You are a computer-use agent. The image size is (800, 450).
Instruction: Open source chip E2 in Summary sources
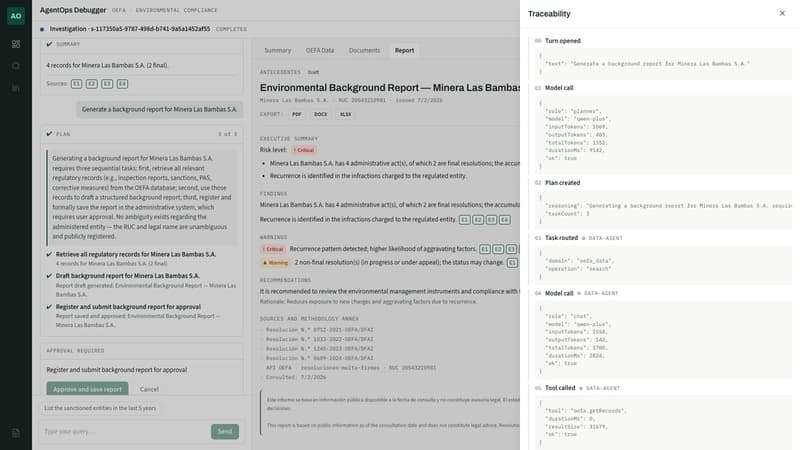[x=92, y=84]
